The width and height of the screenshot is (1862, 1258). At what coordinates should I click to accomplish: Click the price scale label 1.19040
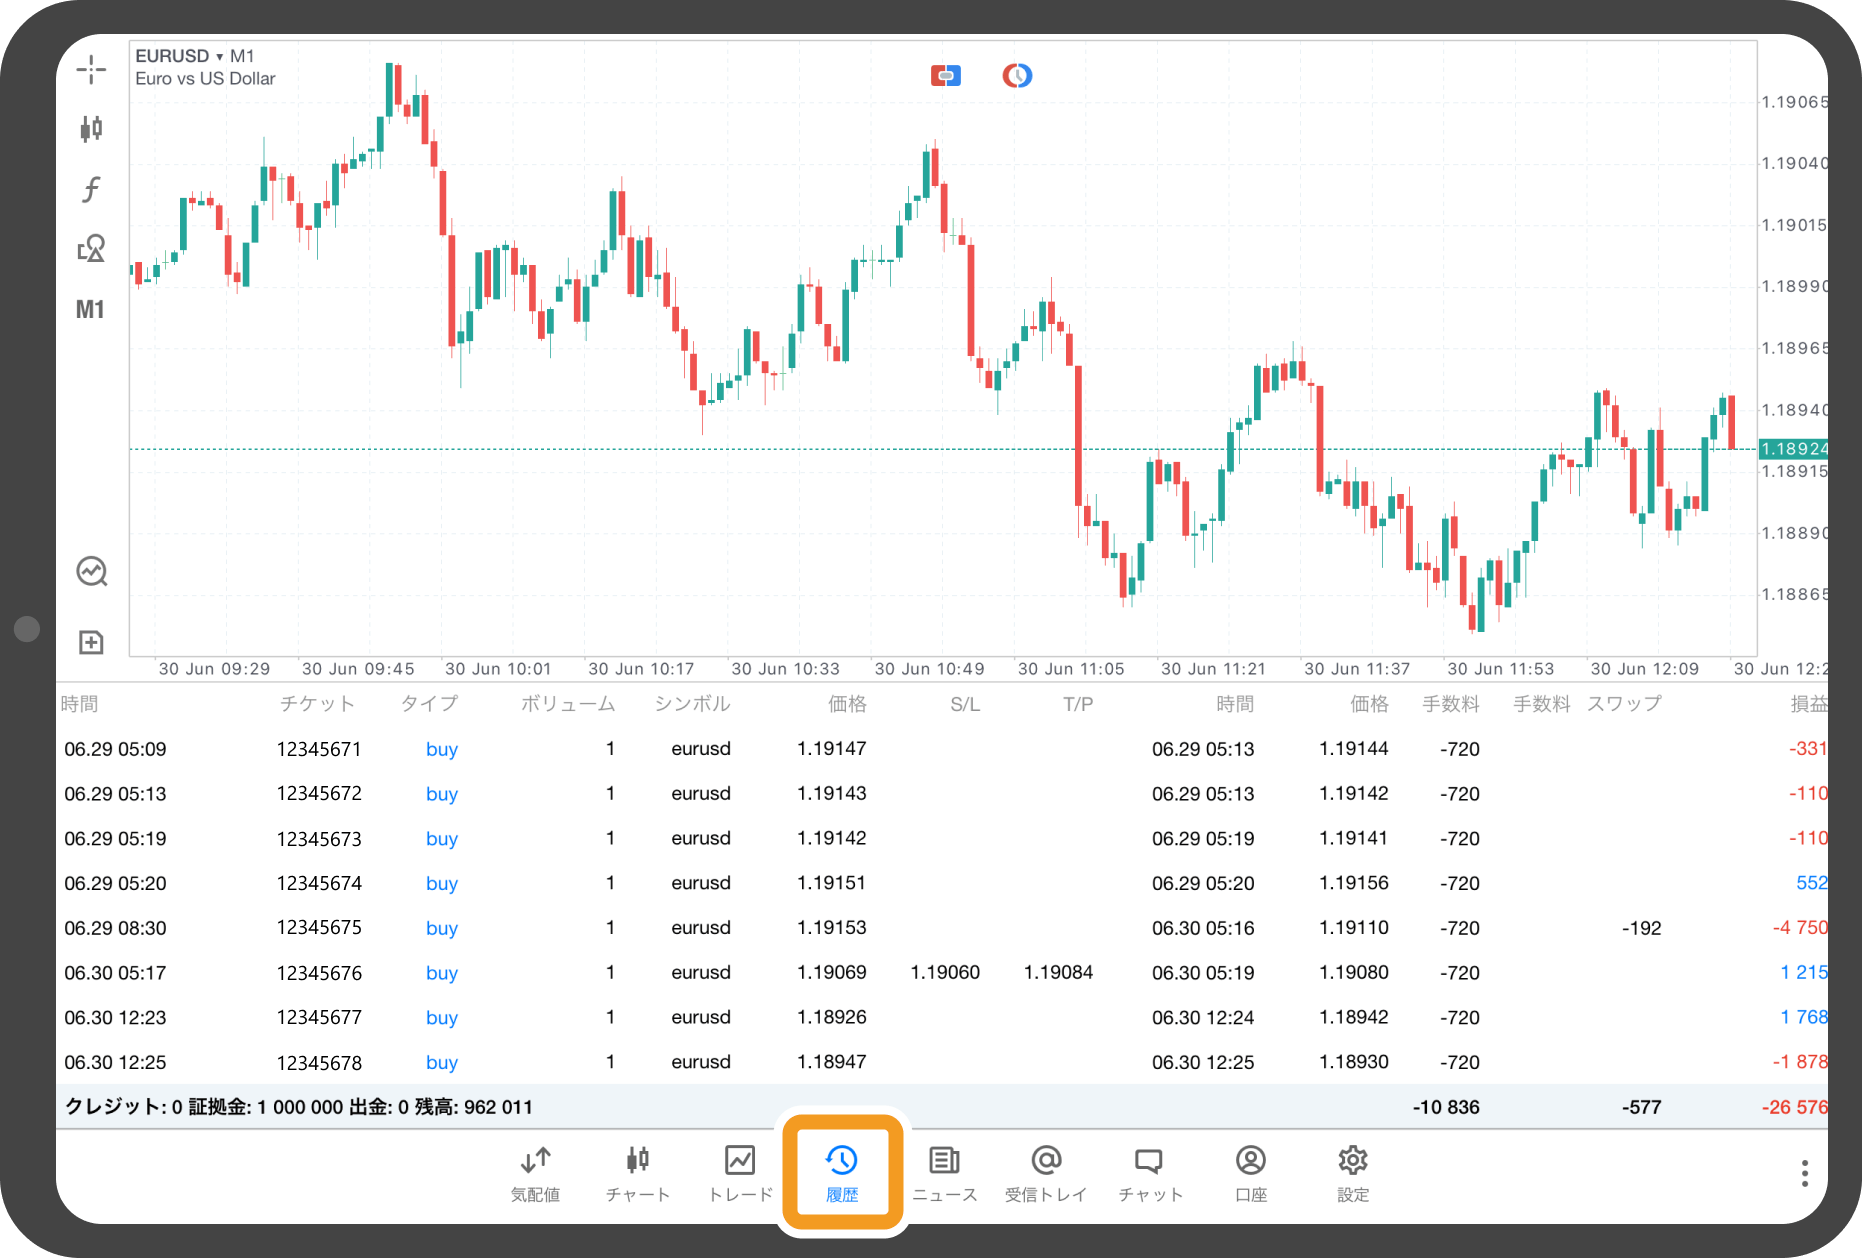(x=1794, y=163)
